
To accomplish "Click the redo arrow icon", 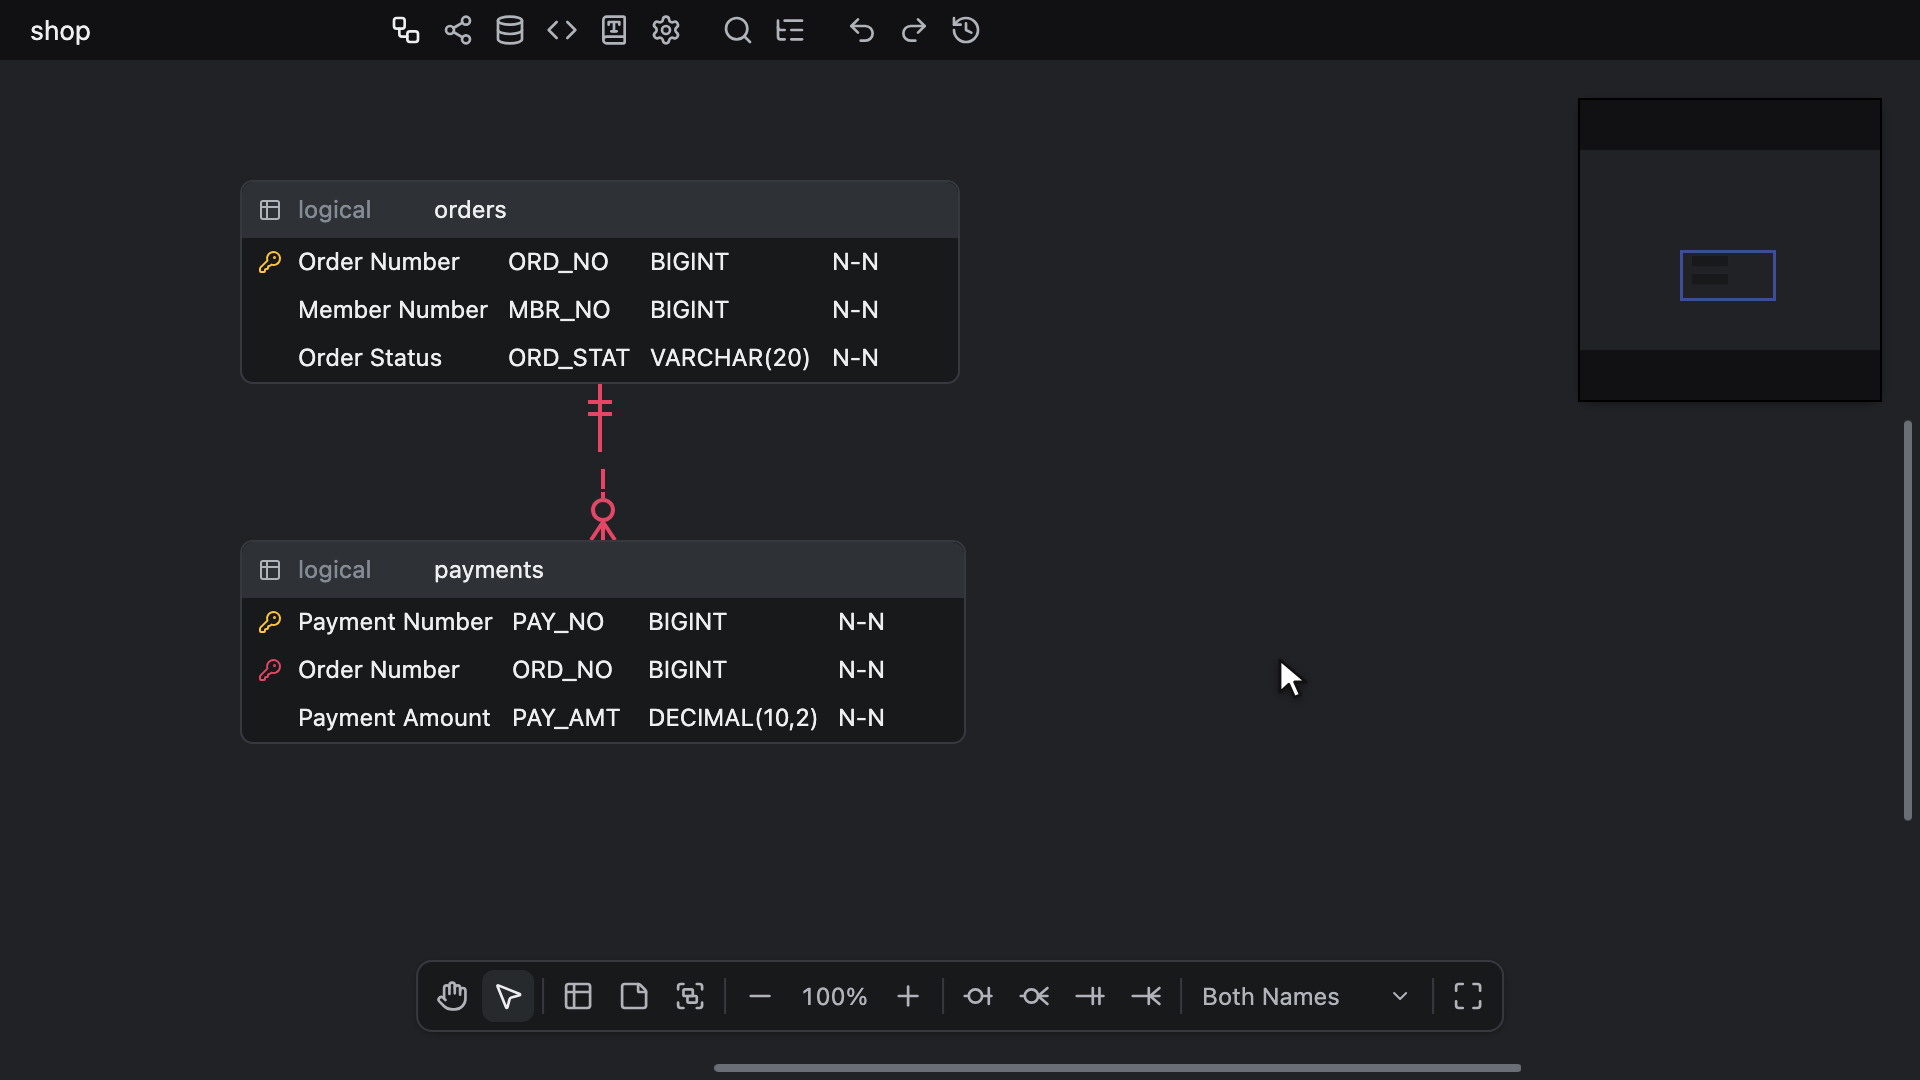I will coord(914,30).
